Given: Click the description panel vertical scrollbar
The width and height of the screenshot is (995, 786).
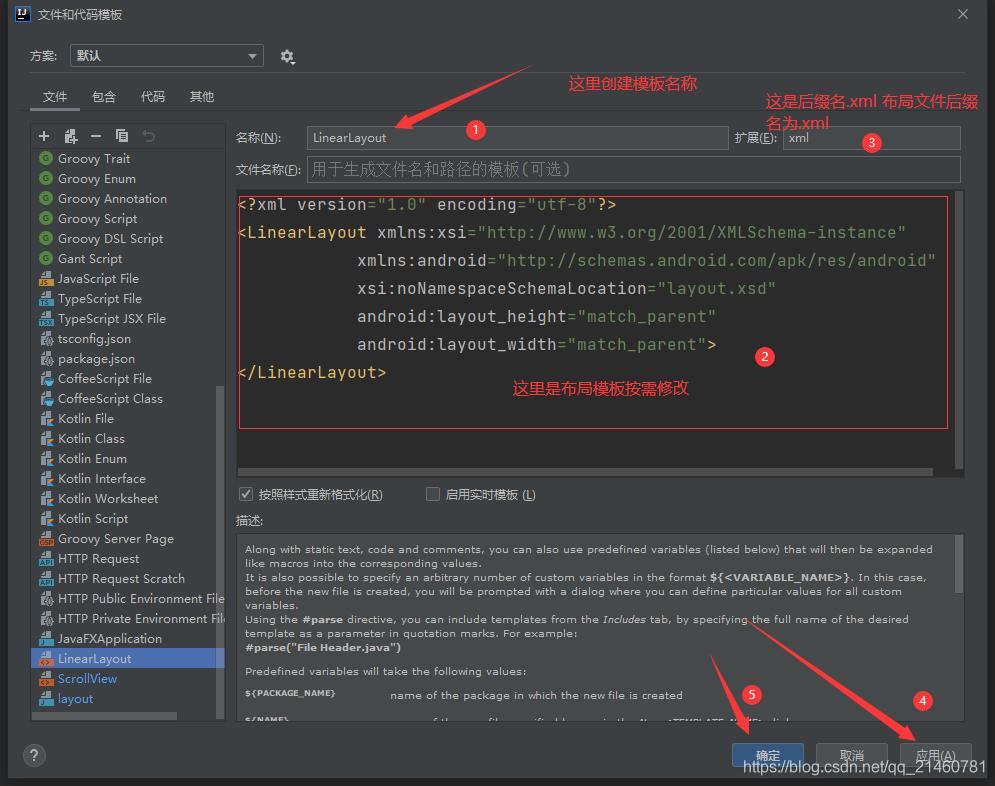Looking at the screenshot, I should (959, 563).
